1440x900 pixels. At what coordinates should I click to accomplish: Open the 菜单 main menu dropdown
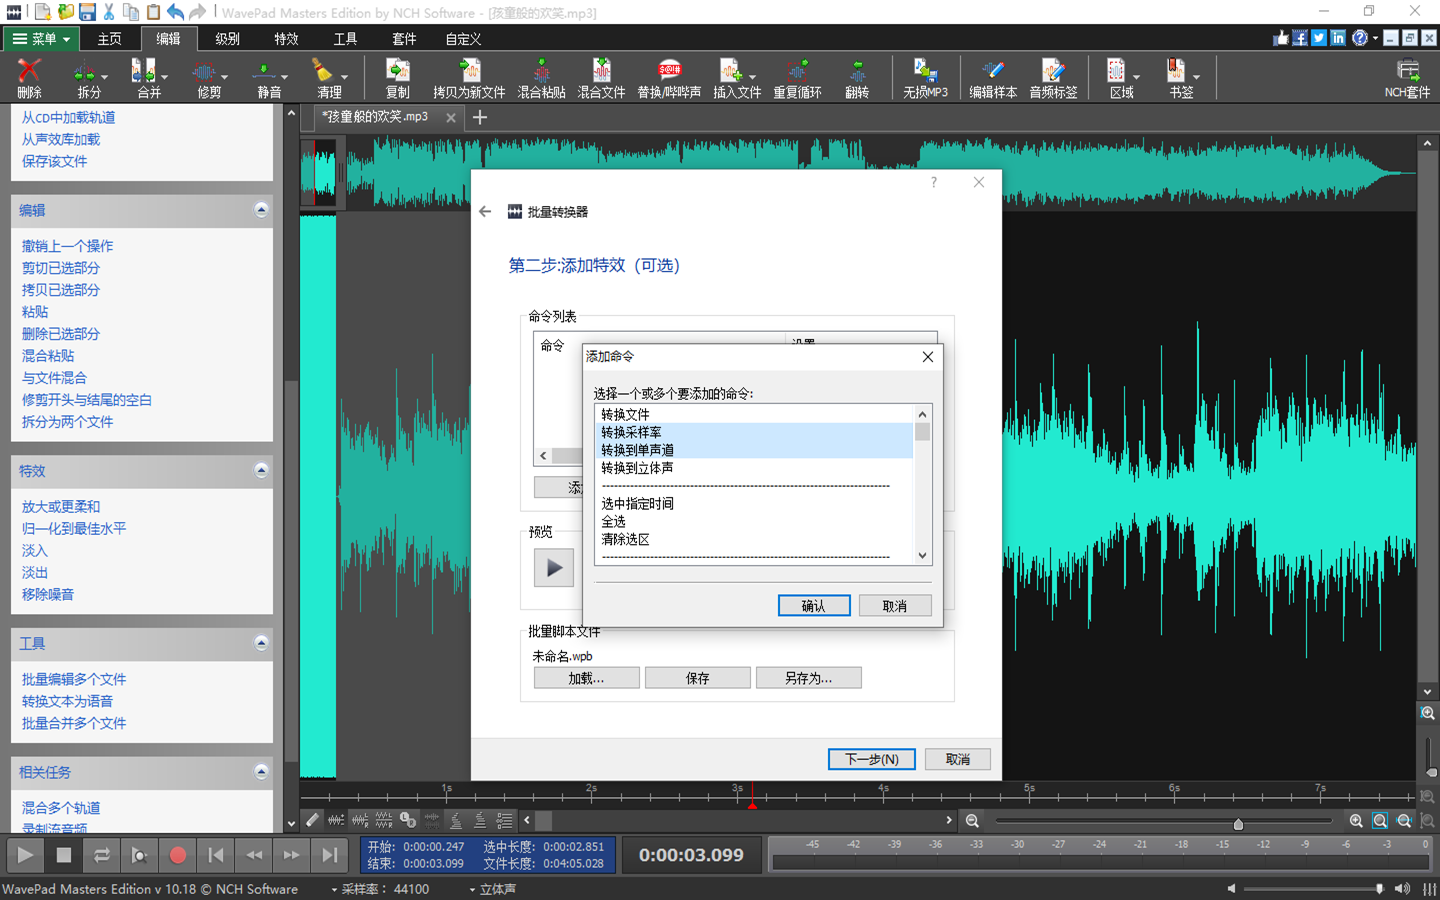(40, 39)
